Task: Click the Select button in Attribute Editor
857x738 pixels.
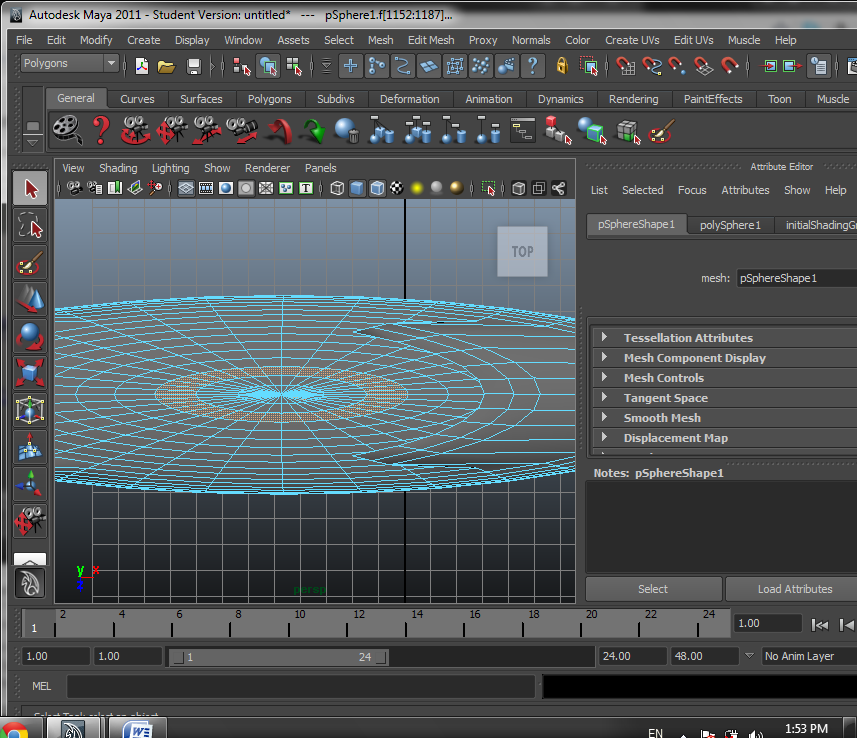Action: point(653,589)
